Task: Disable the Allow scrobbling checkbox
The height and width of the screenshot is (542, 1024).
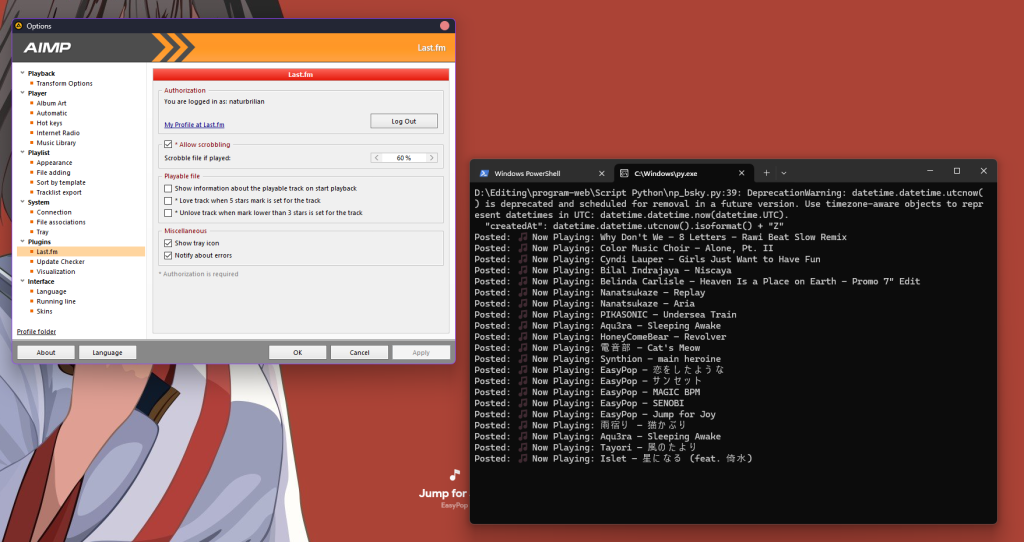Action: click(168, 144)
